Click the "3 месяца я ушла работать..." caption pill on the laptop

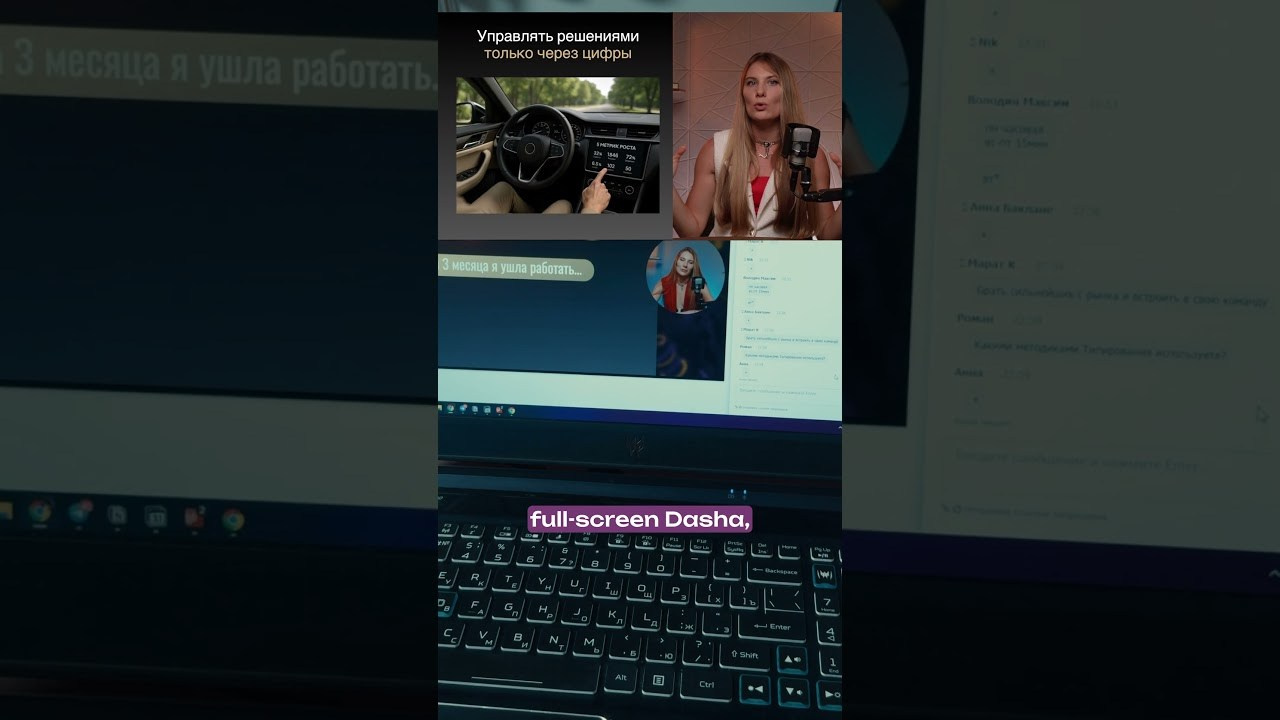(516, 268)
